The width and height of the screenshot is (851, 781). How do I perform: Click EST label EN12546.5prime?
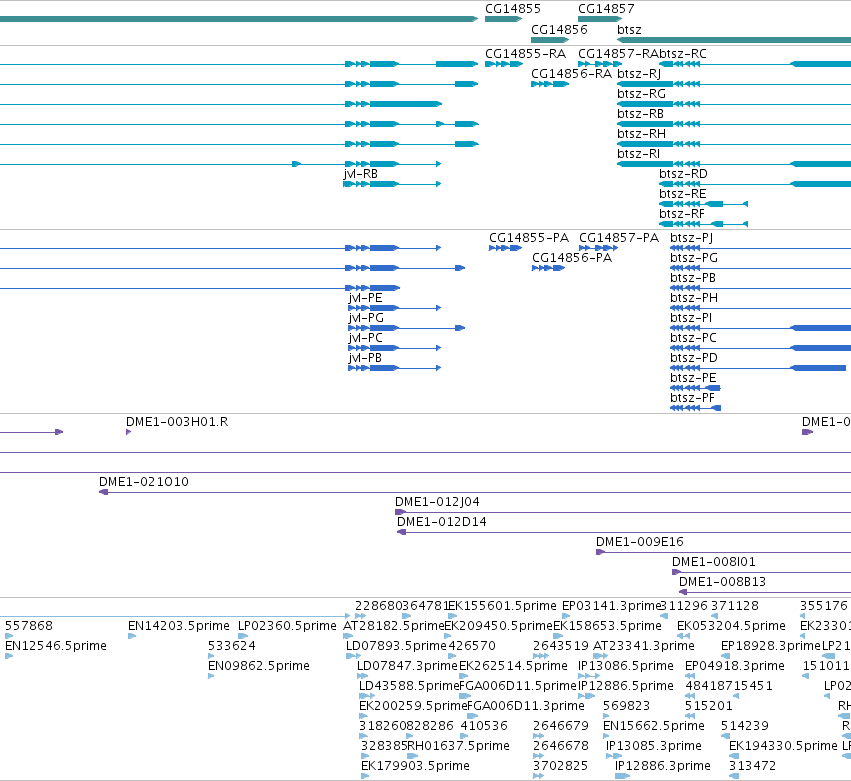[x=56, y=646]
